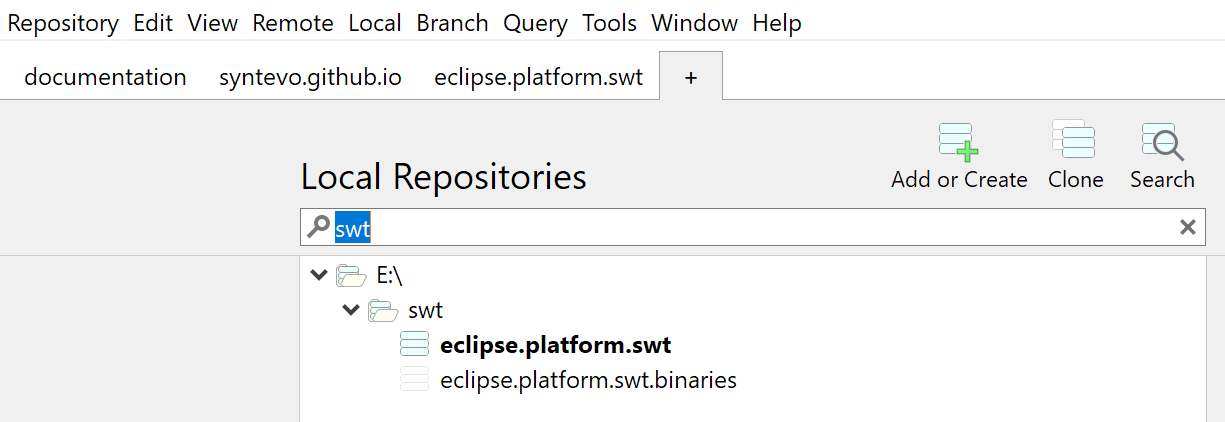The width and height of the screenshot is (1225, 422).
Task: Click the Add or Create repository icon
Action: coord(958,141)
